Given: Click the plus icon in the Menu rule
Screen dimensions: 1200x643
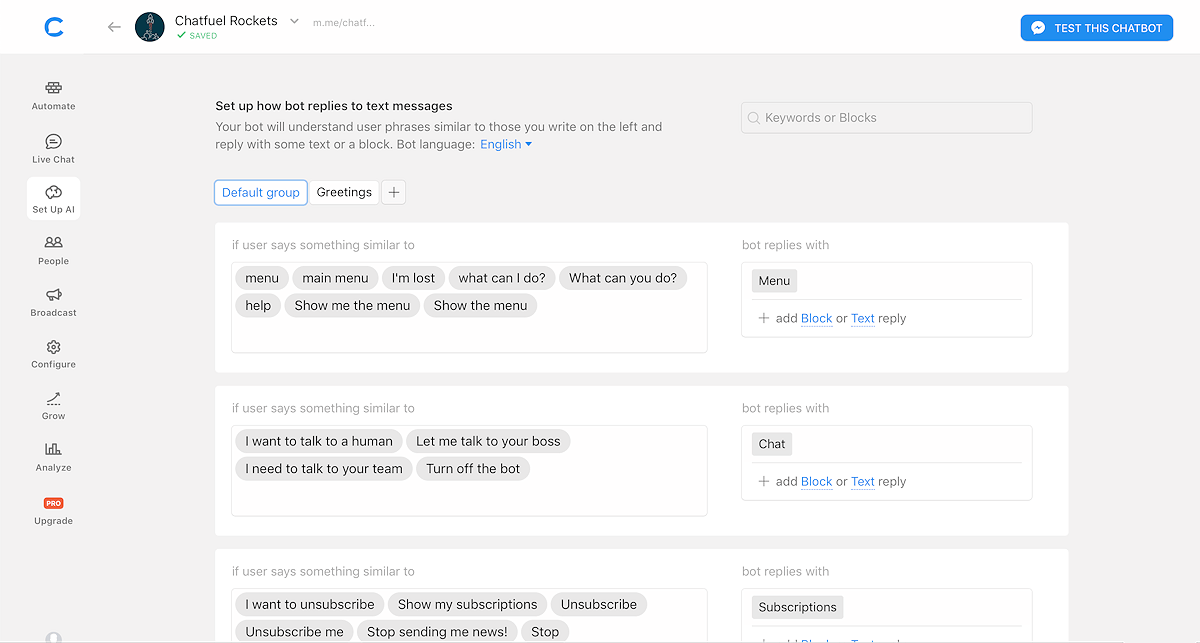Looking at the screenshot, I should coord(764,318).
